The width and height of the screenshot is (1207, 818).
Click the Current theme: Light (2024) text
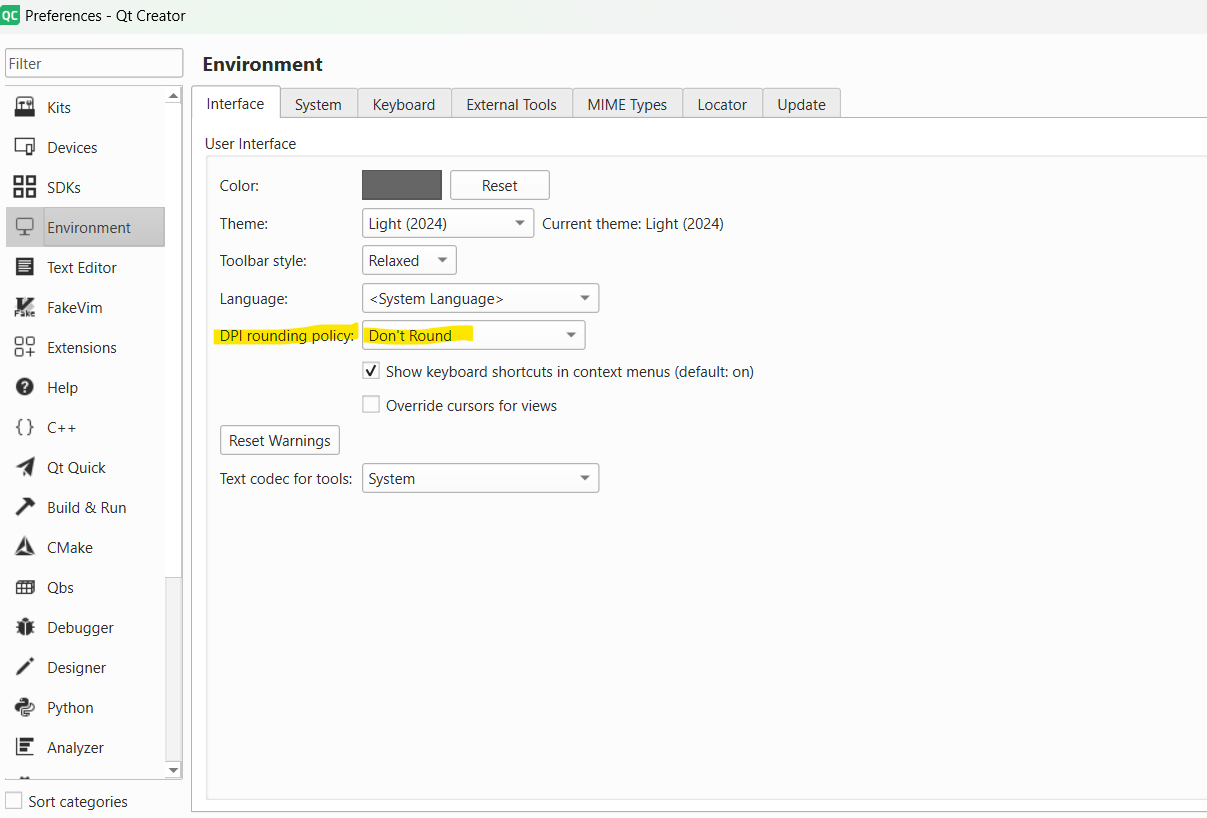point(633,224)
